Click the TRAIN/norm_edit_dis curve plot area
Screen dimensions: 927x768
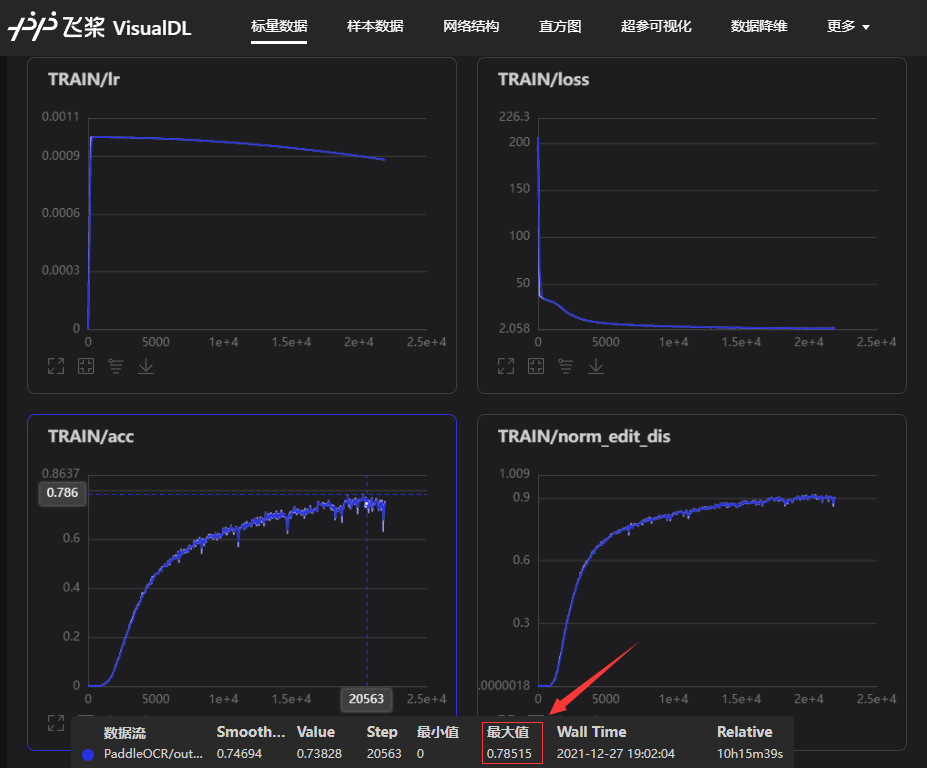click(707, 581)
